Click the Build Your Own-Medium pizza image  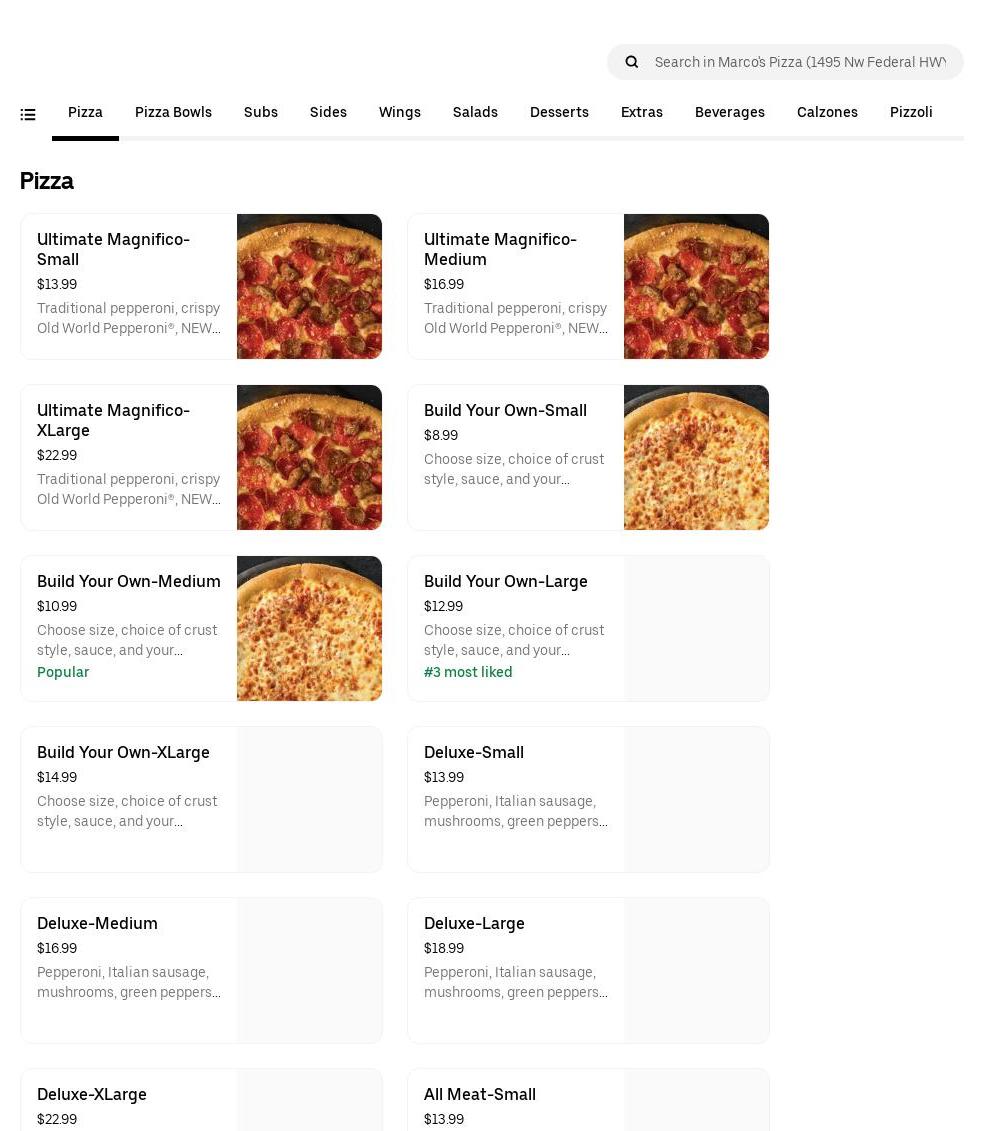click(309, 628)
